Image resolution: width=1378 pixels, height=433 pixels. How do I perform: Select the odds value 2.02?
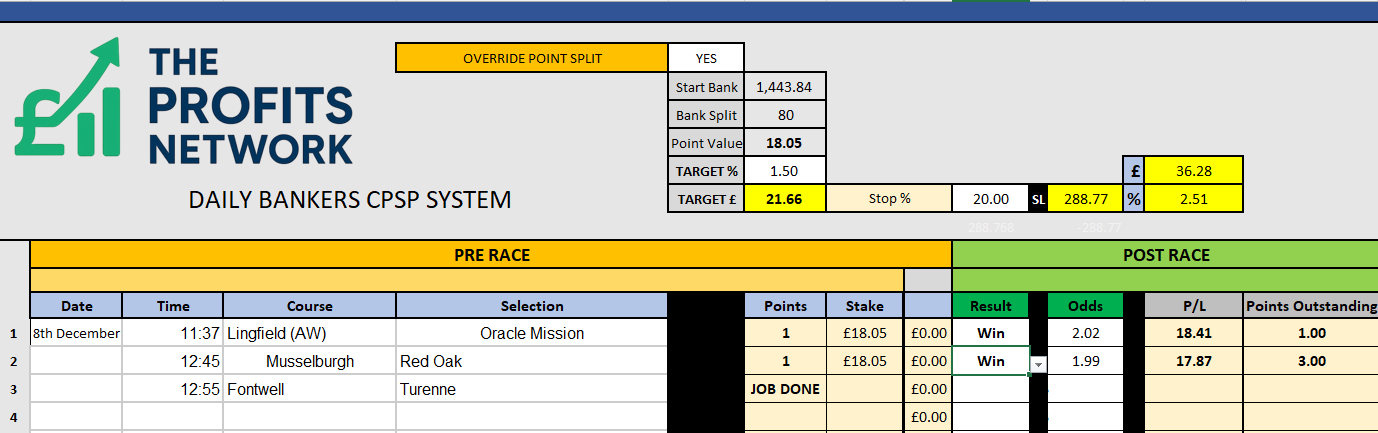[x=1085, y=333]
